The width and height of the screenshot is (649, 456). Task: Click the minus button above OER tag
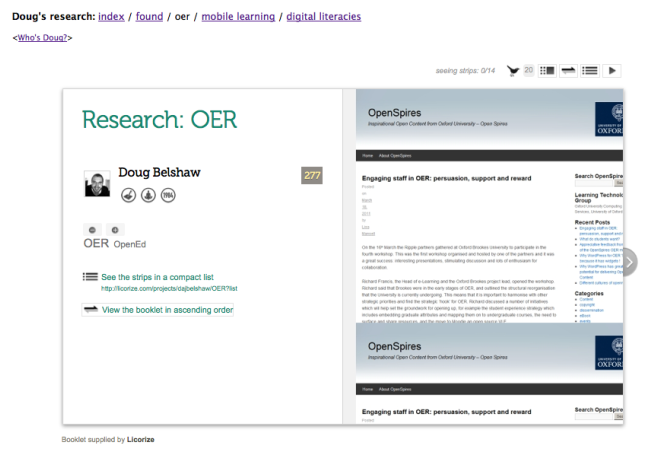pos(92,230)
